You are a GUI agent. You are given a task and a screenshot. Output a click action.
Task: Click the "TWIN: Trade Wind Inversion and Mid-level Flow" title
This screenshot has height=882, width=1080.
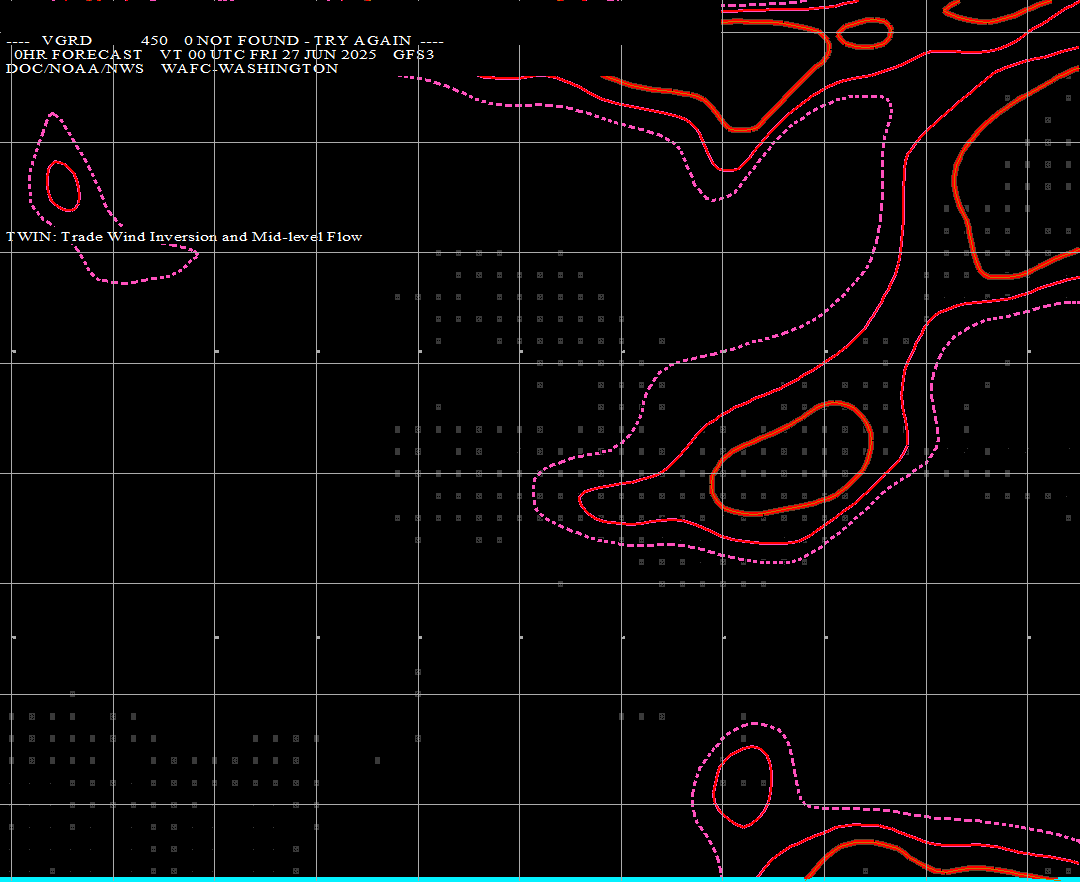click(x=184, y=237)
